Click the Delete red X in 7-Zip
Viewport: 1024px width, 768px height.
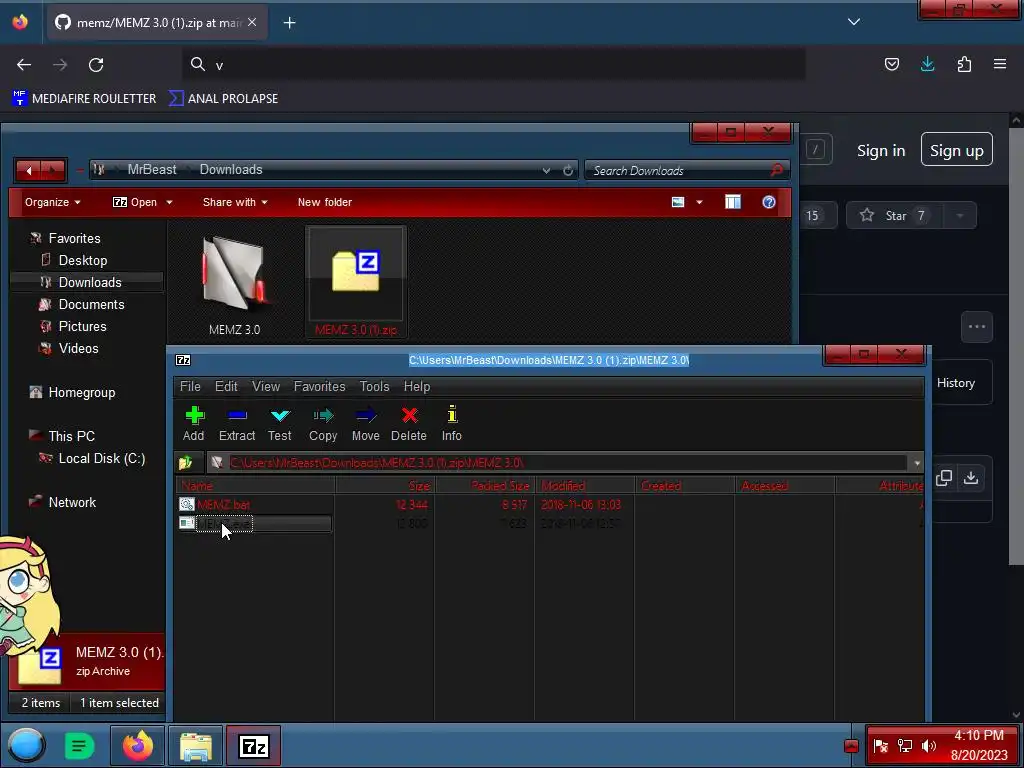409,423
